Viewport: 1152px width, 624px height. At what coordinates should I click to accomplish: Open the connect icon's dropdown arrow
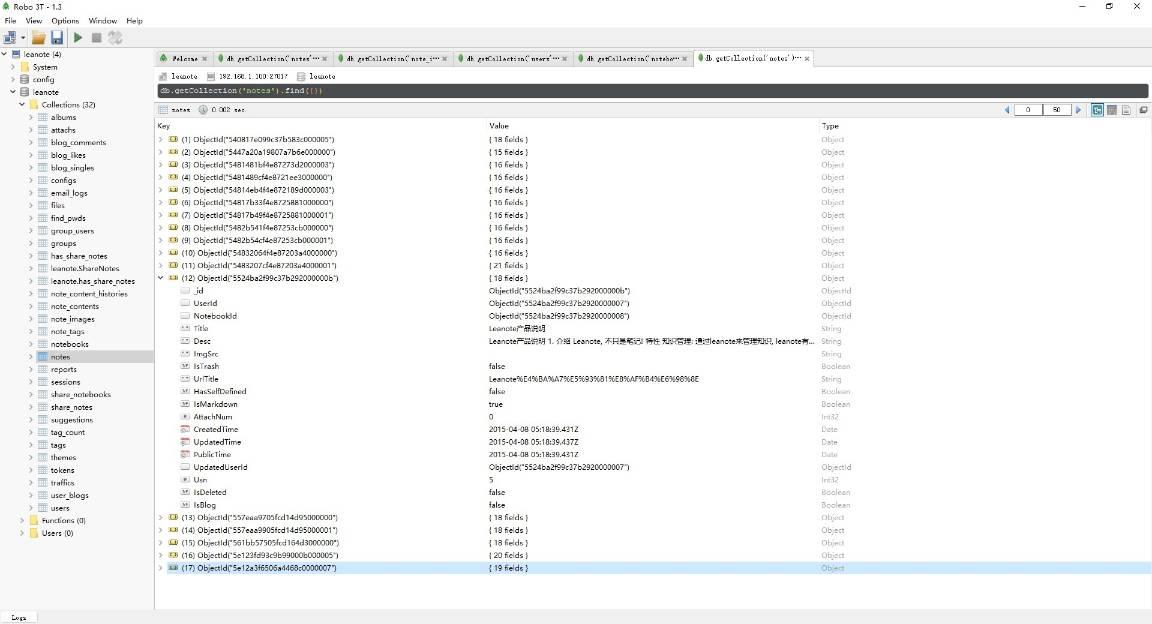point(23,38)
